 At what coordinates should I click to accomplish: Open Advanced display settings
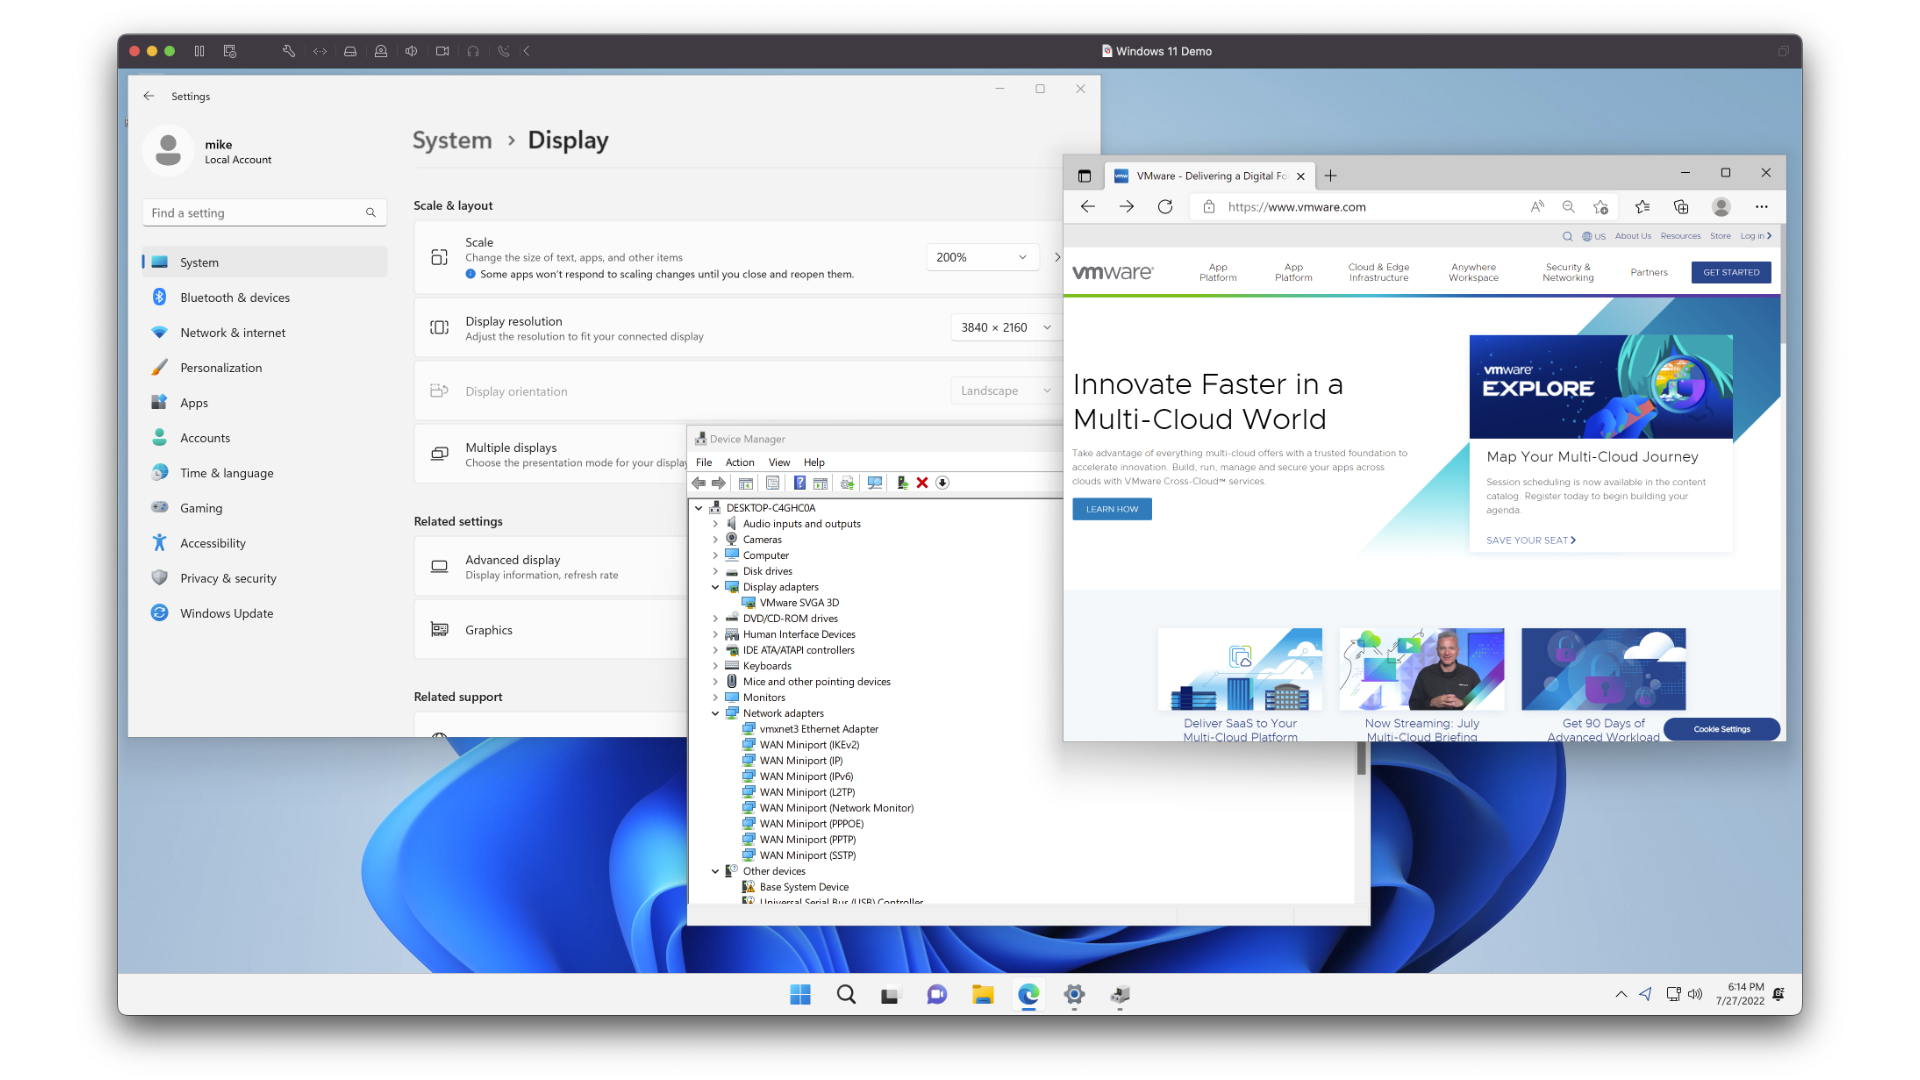pos(551,567)
